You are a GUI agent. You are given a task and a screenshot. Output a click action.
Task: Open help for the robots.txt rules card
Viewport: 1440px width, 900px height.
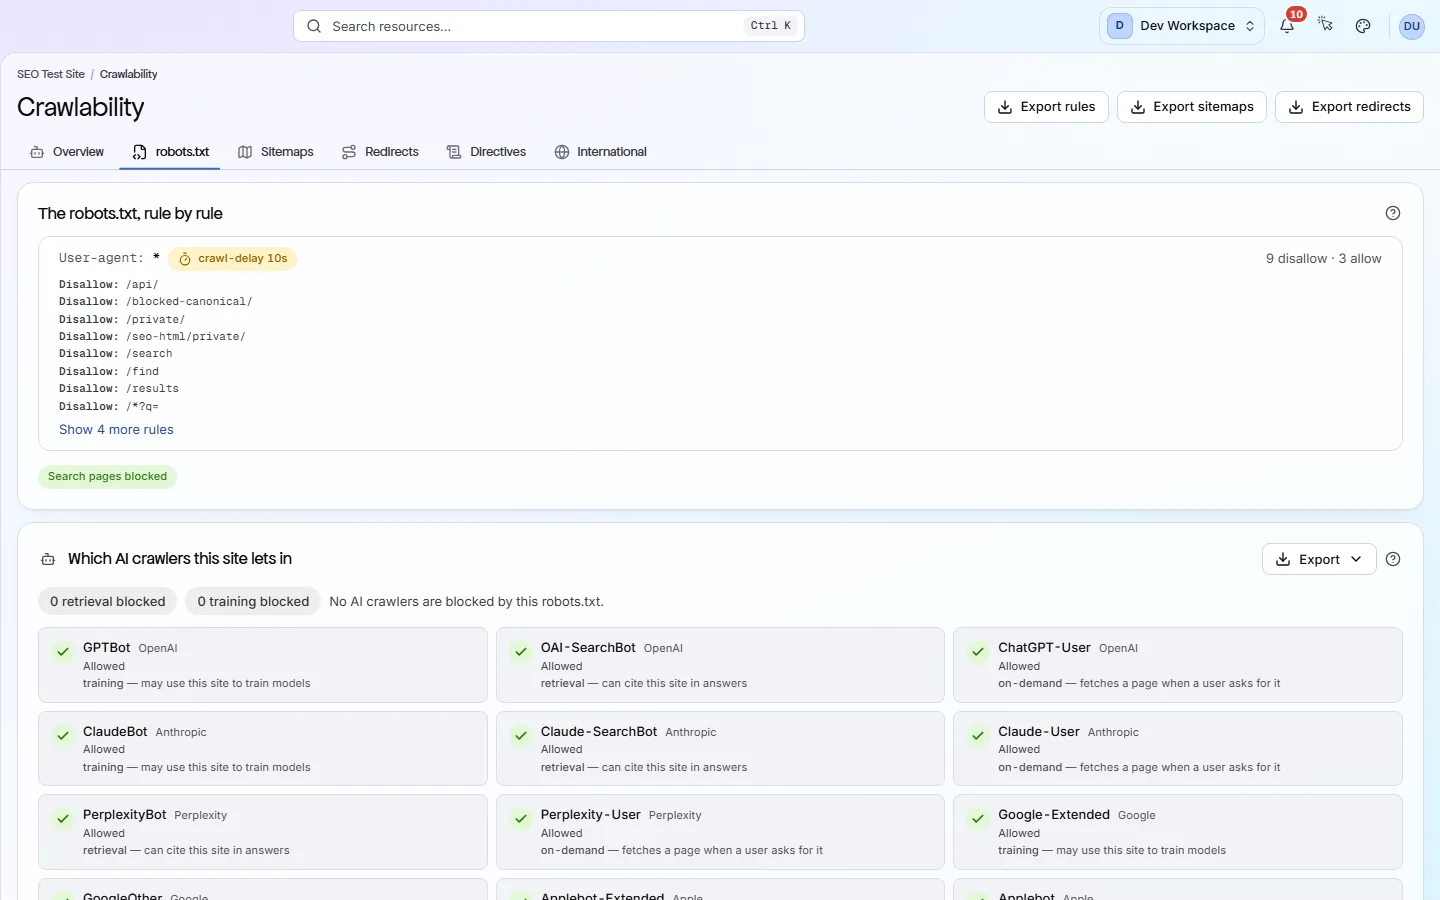pos(1393,213)
